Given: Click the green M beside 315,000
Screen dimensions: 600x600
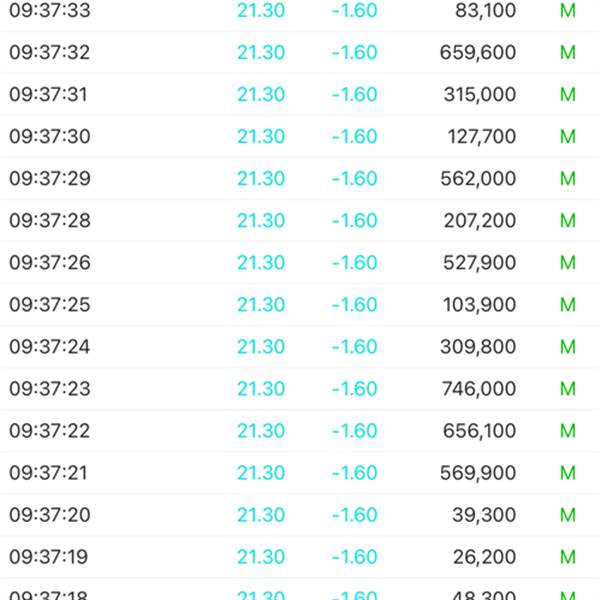Looking at the screenshot, I should [568, 95].
